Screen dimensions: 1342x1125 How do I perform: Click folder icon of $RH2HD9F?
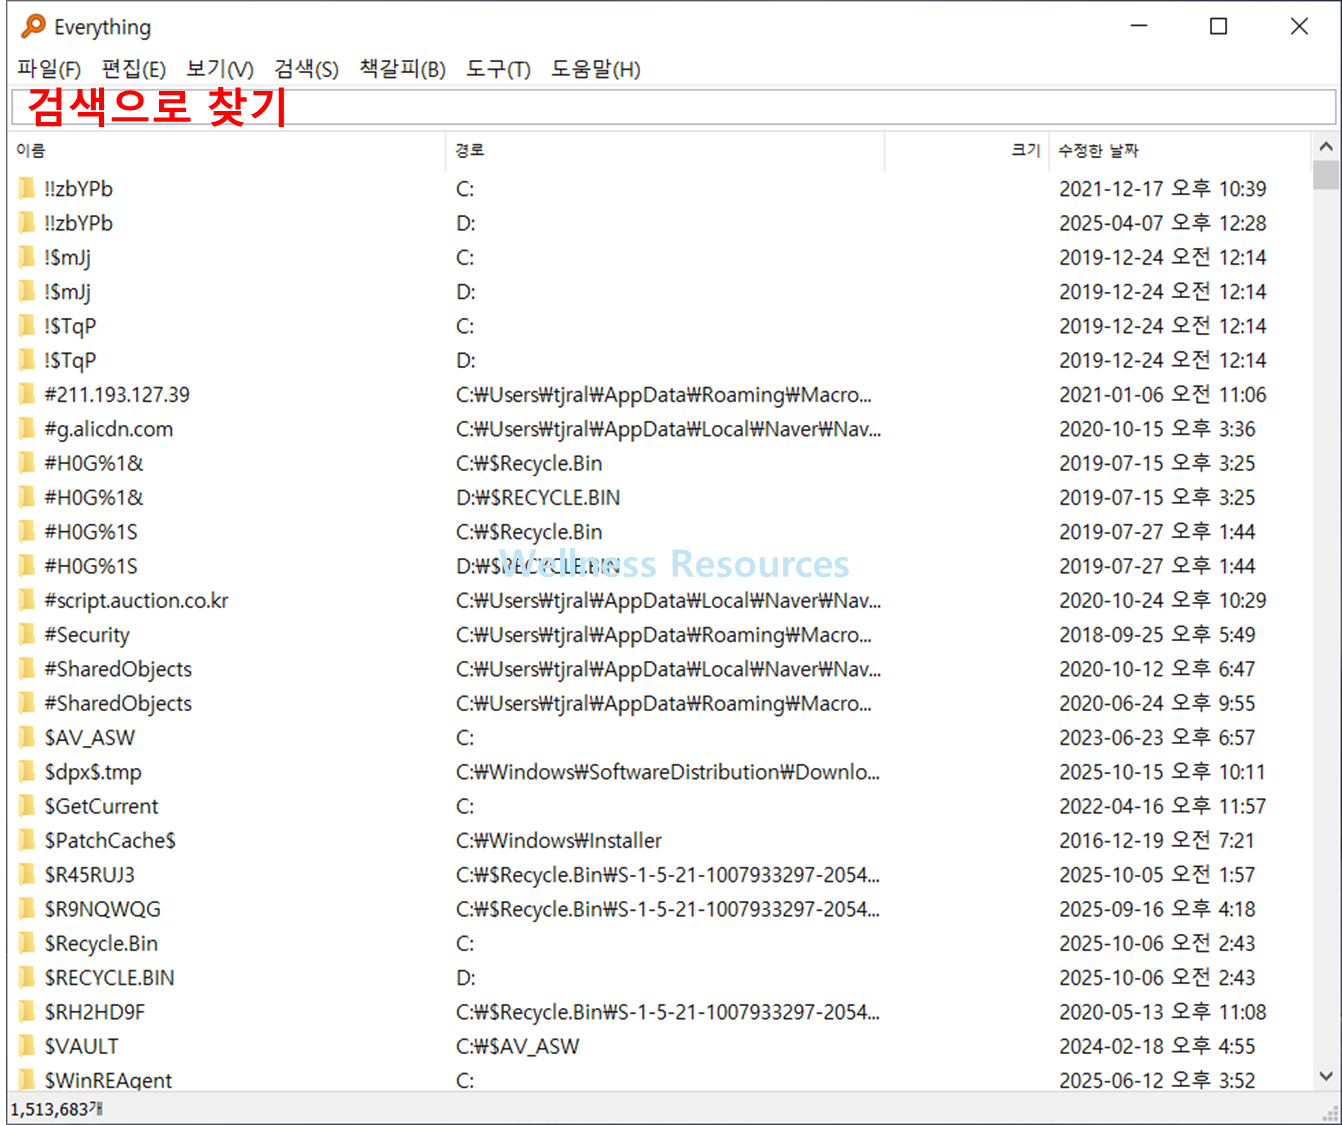(x=27, y=1011)
